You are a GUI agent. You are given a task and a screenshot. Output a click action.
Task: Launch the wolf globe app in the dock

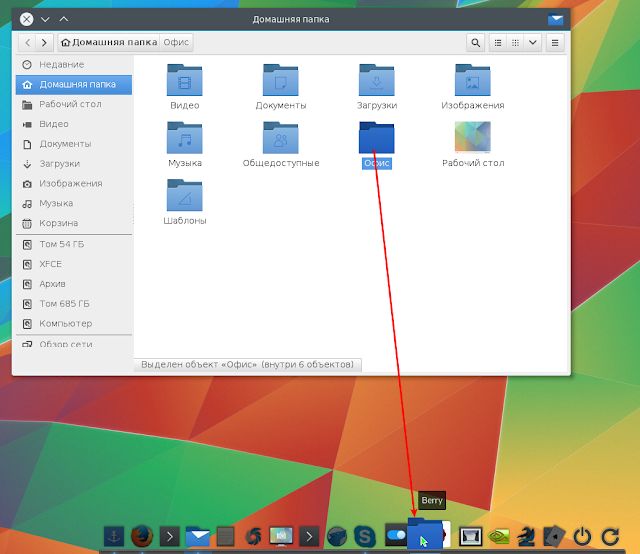click(x=337, y=536)
